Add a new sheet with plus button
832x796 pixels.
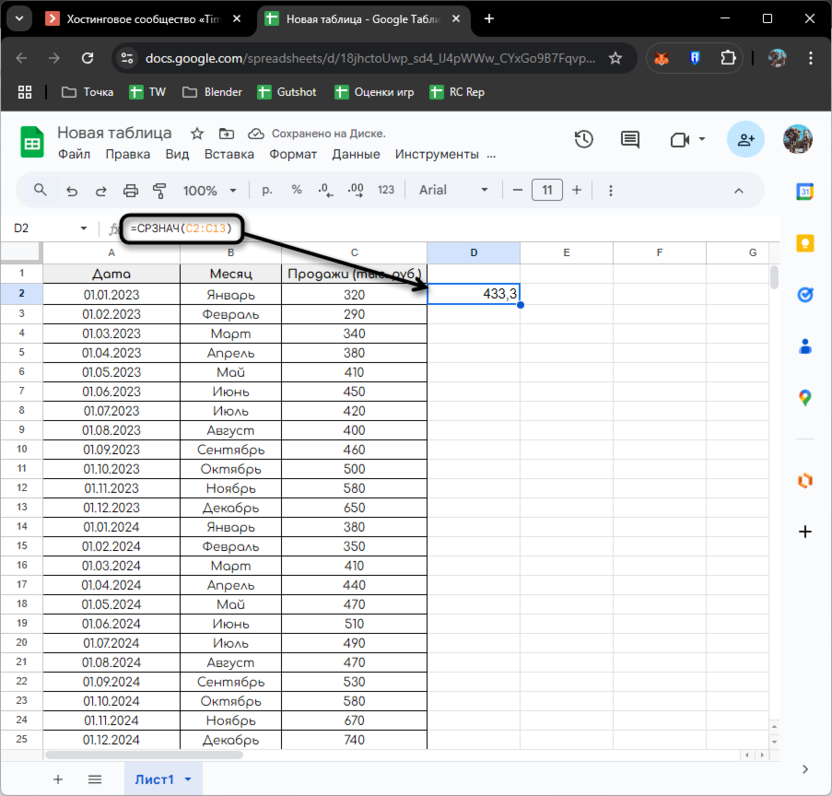point(58,779)
